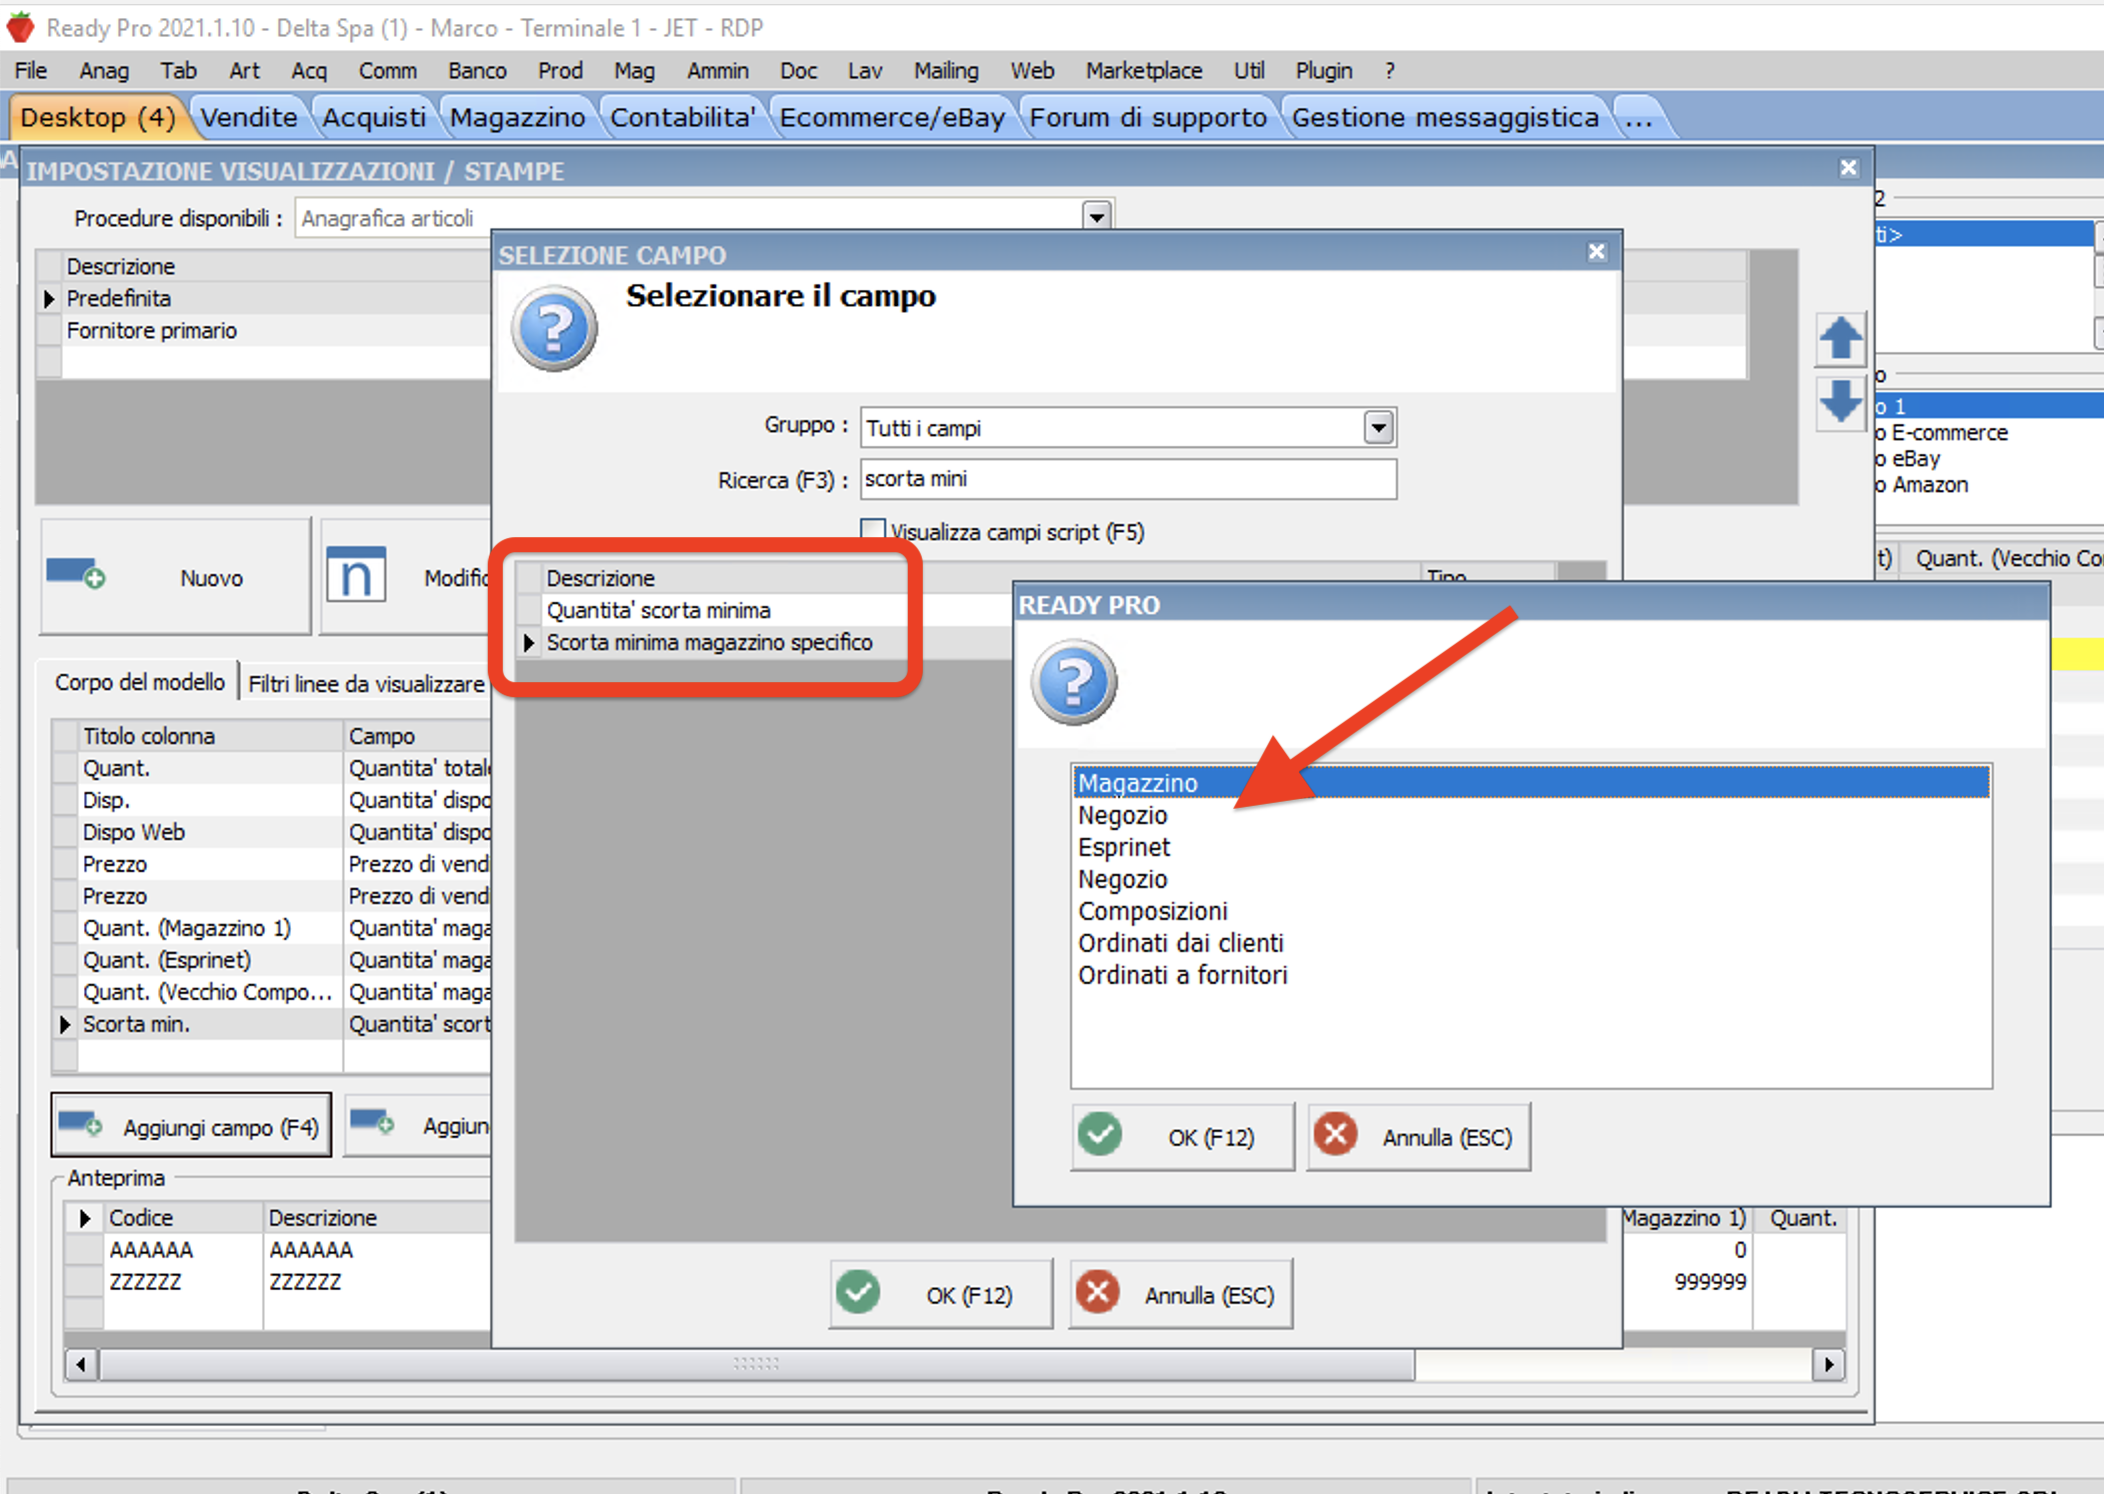Click the blue up arrow icon
Viewport: 2104px width, 1494px height.
point(1840,338)
